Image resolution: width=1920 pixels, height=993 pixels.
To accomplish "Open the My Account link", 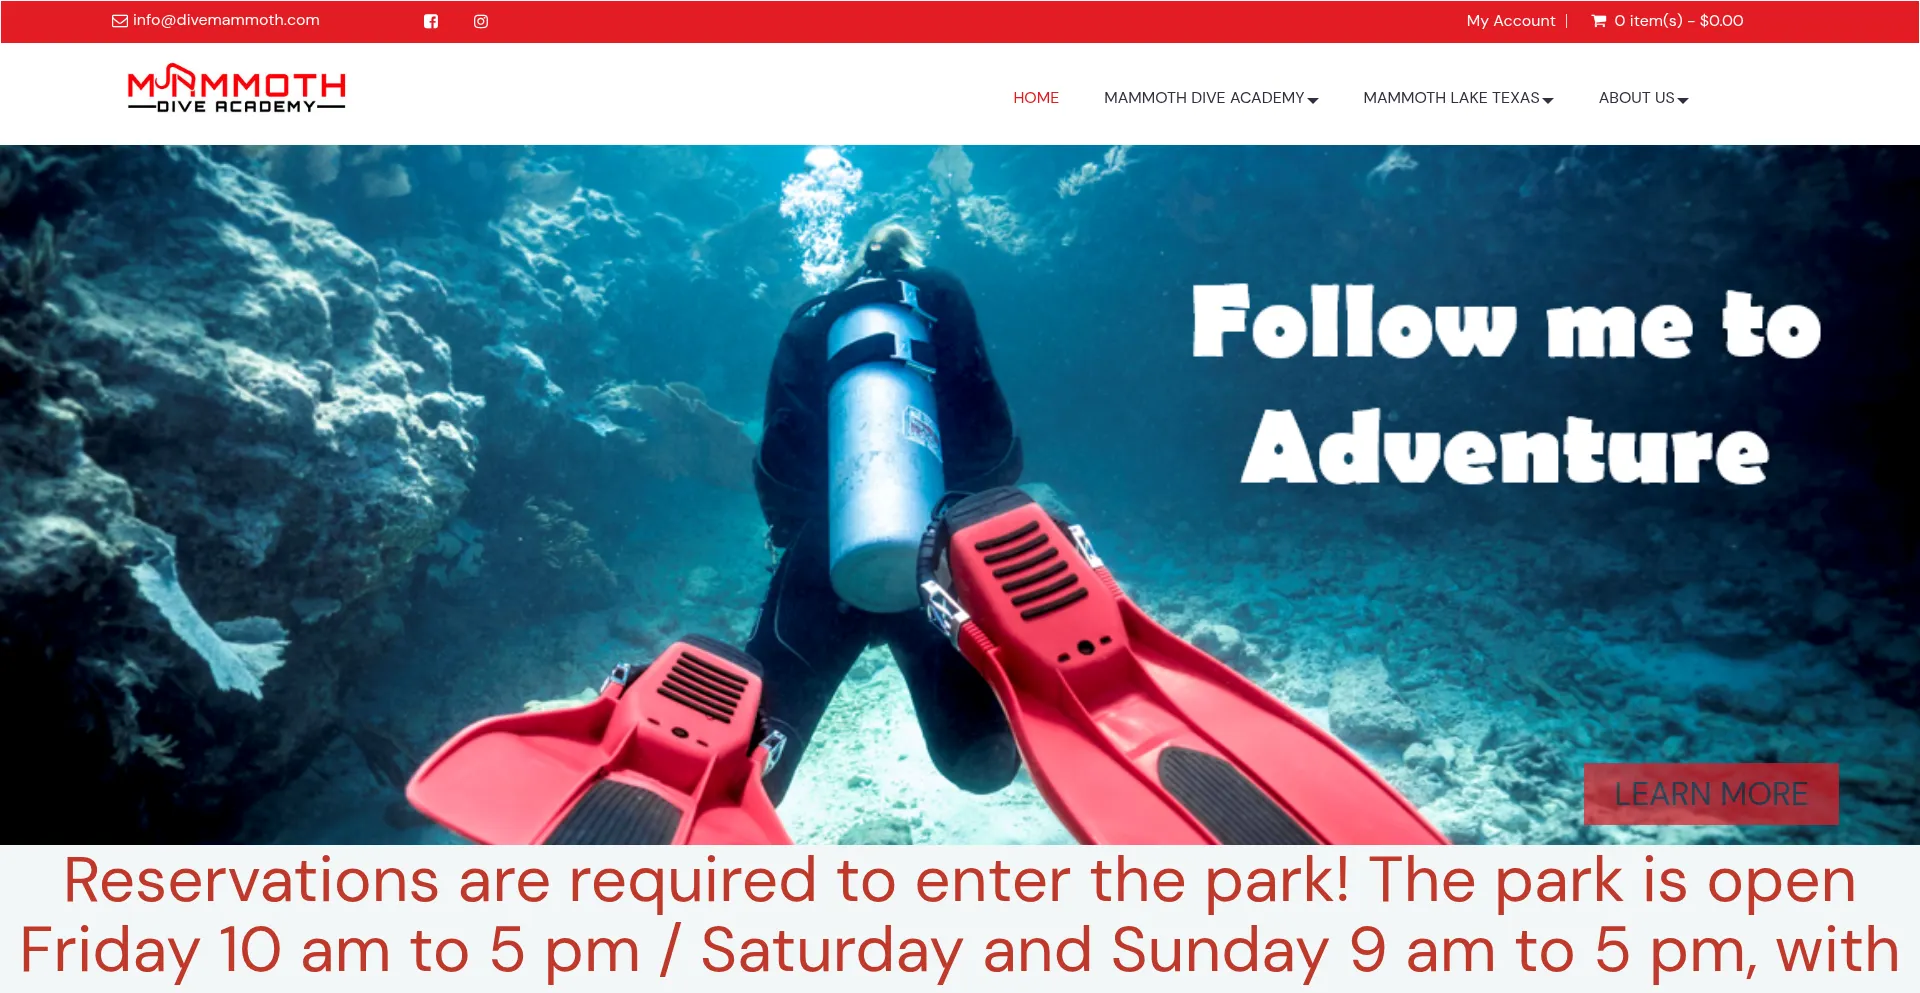I will click(1511, 20).
